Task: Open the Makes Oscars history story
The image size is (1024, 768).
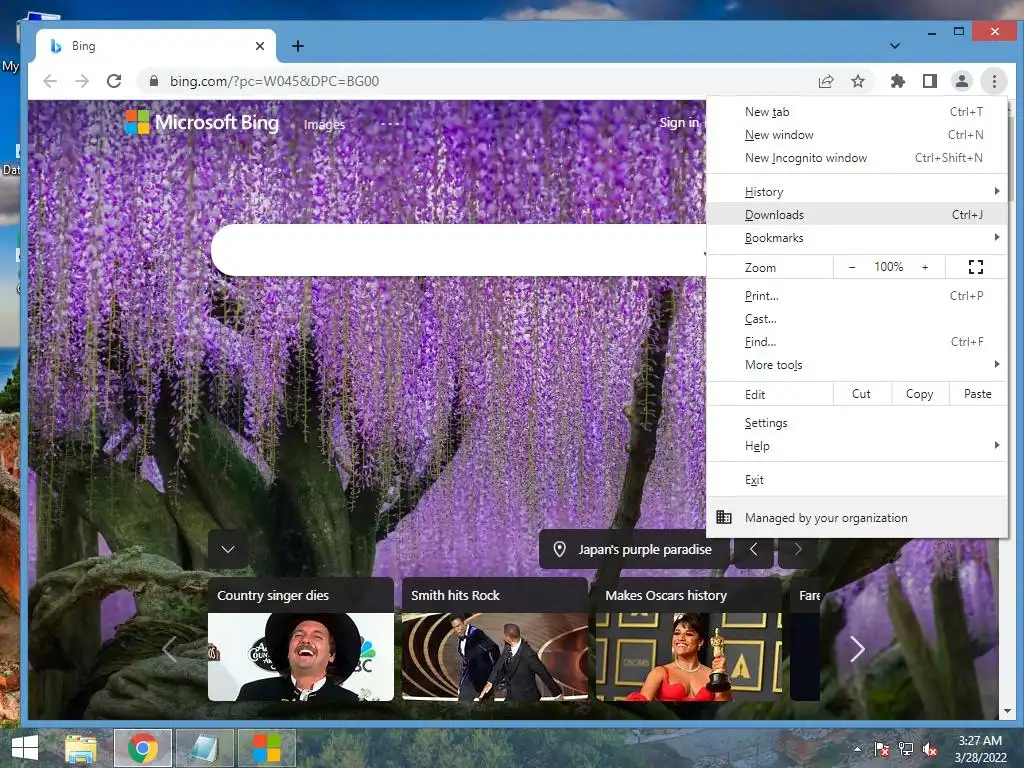Action: [x=689, y=639]
